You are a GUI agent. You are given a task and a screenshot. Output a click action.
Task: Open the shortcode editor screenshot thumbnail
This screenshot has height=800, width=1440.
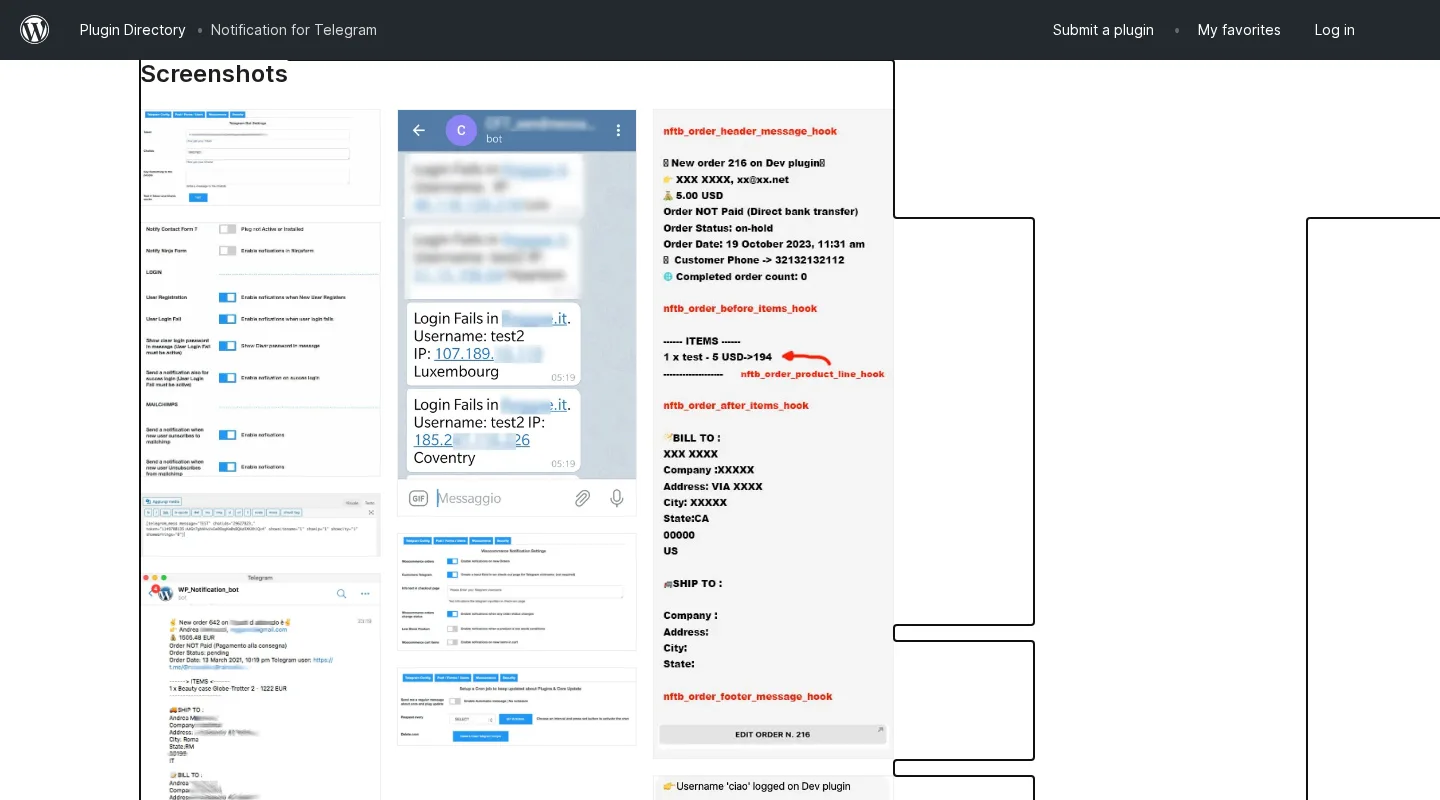261,524
